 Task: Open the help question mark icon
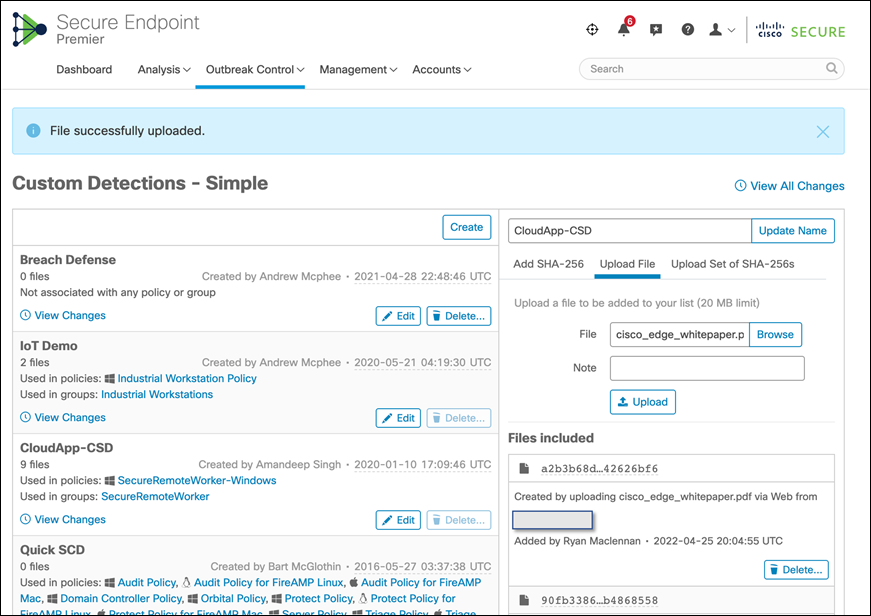[688, 29]
